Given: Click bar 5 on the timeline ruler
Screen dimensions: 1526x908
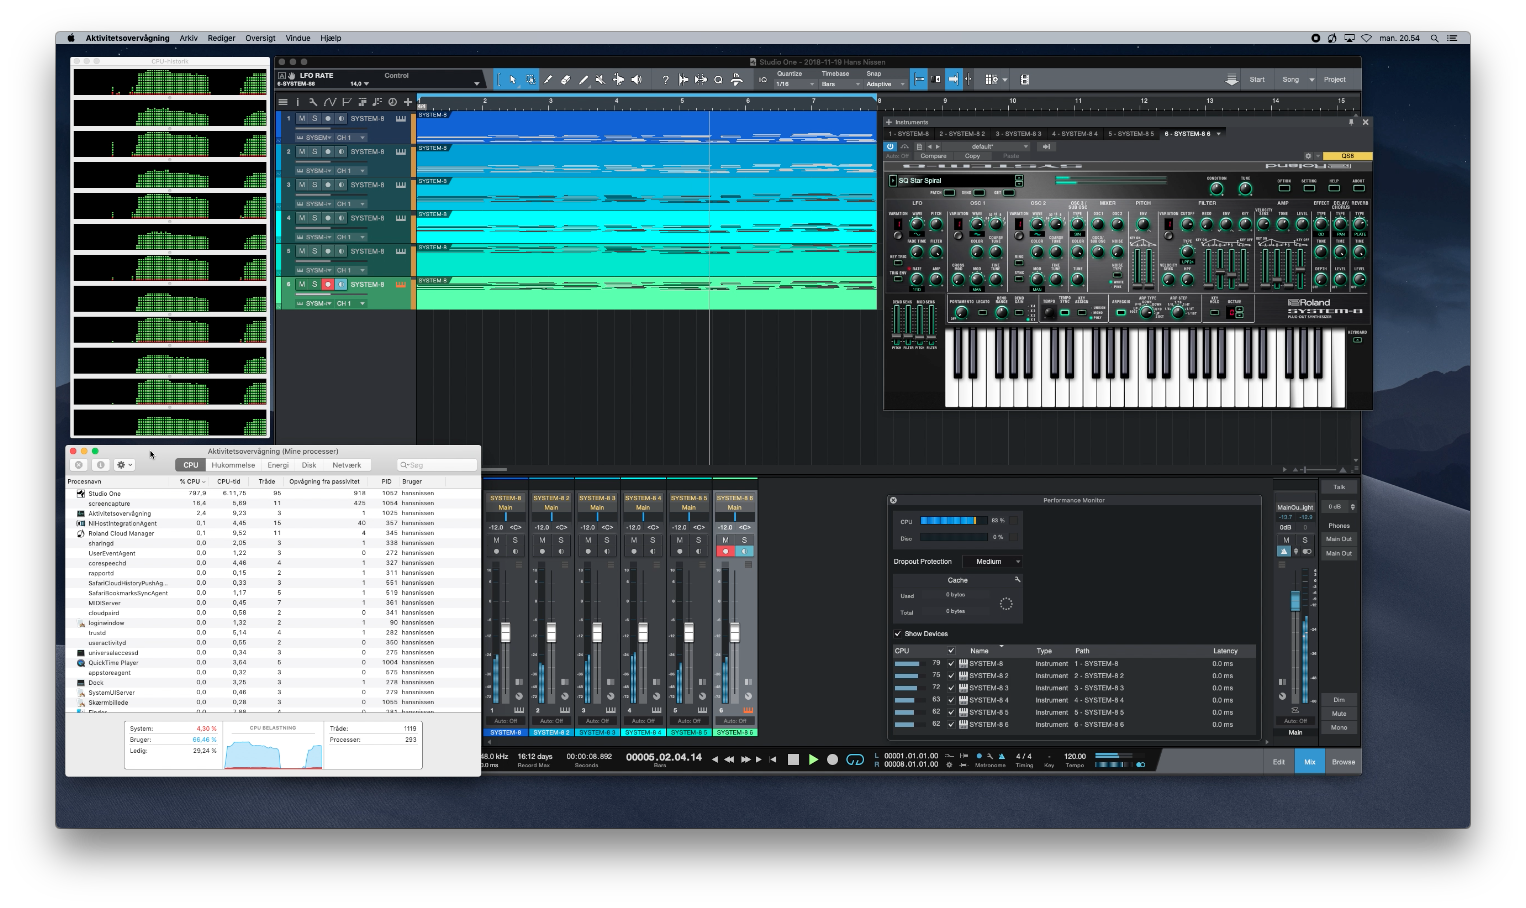Looking at the screenshot, I should pyautogui.click(x=682, y=101).
